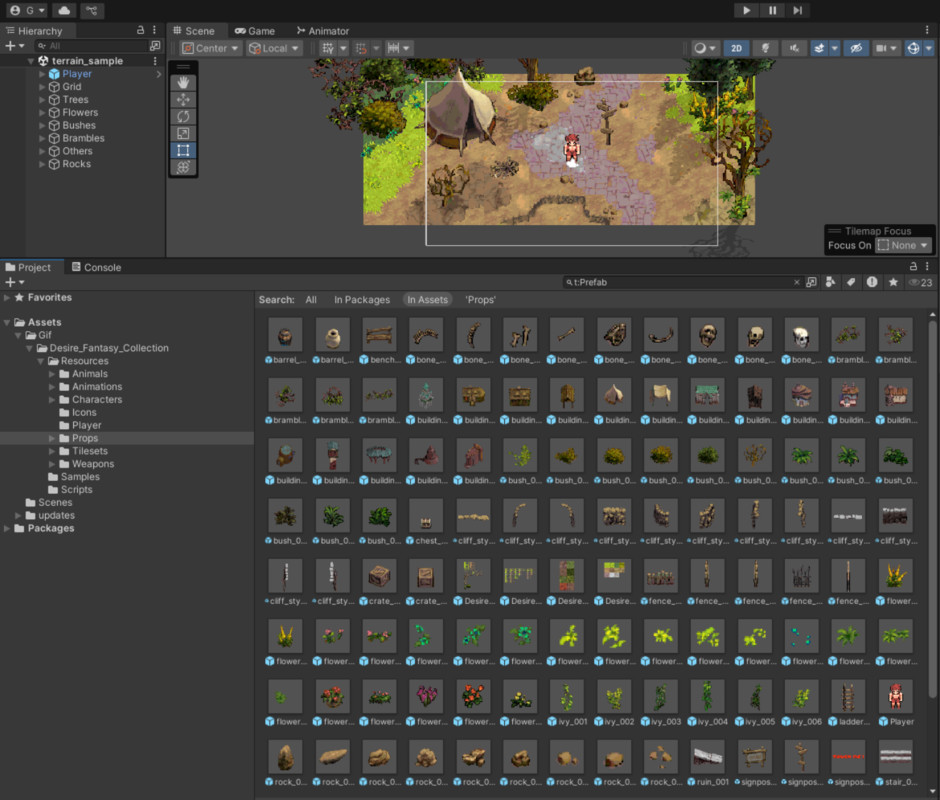Open the version control icon

pos(91,10)
